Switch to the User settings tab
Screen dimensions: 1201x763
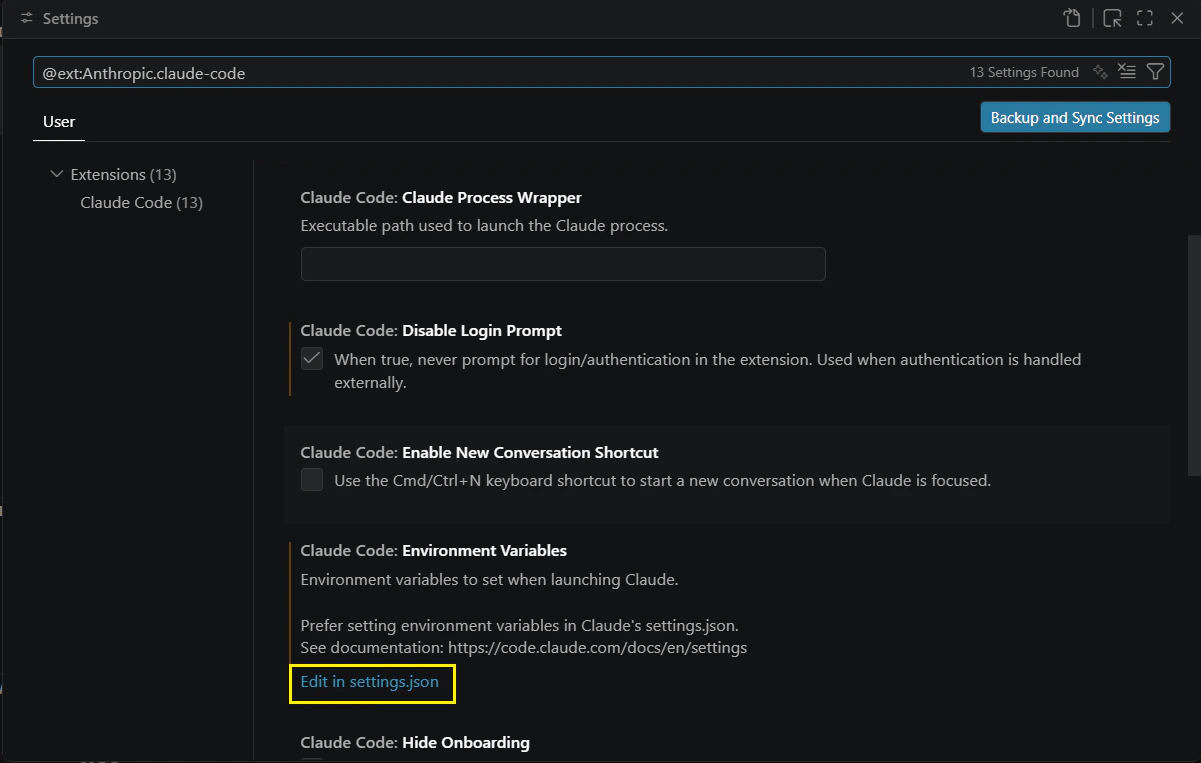click(x=58, y=122)
